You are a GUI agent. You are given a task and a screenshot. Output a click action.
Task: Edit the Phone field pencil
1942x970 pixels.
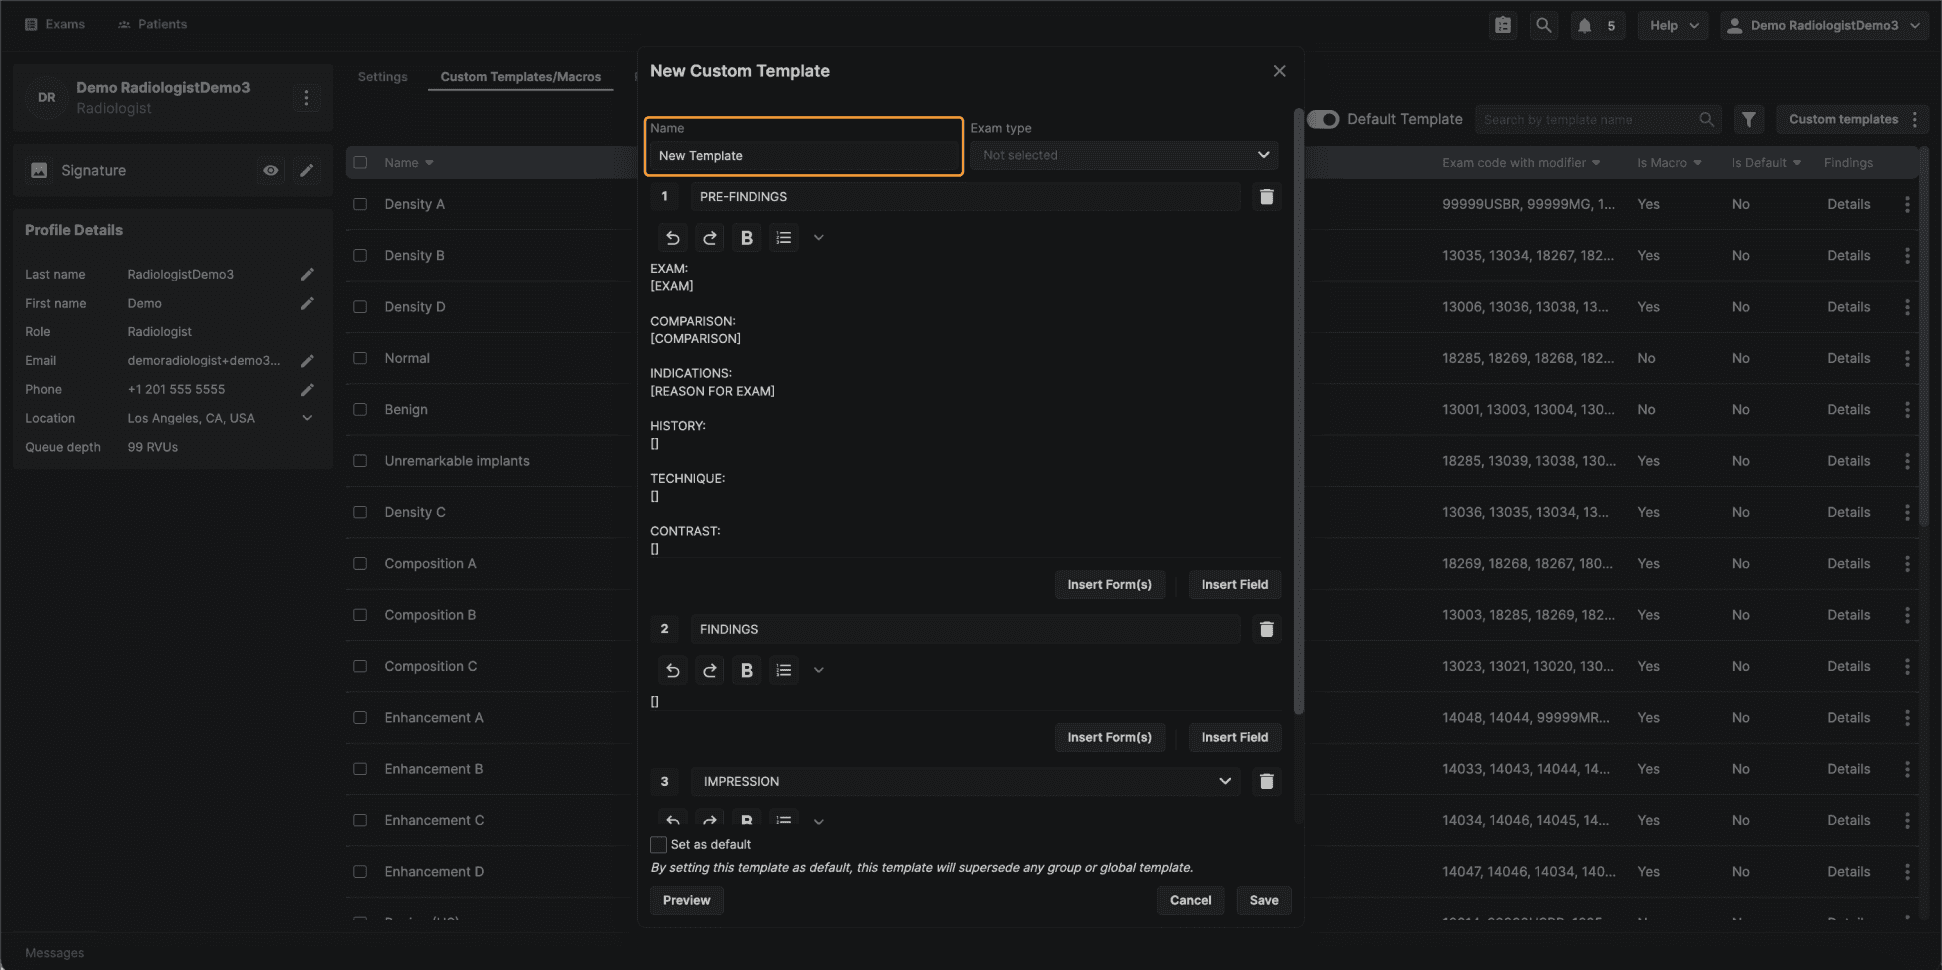(x=307, y=389)
